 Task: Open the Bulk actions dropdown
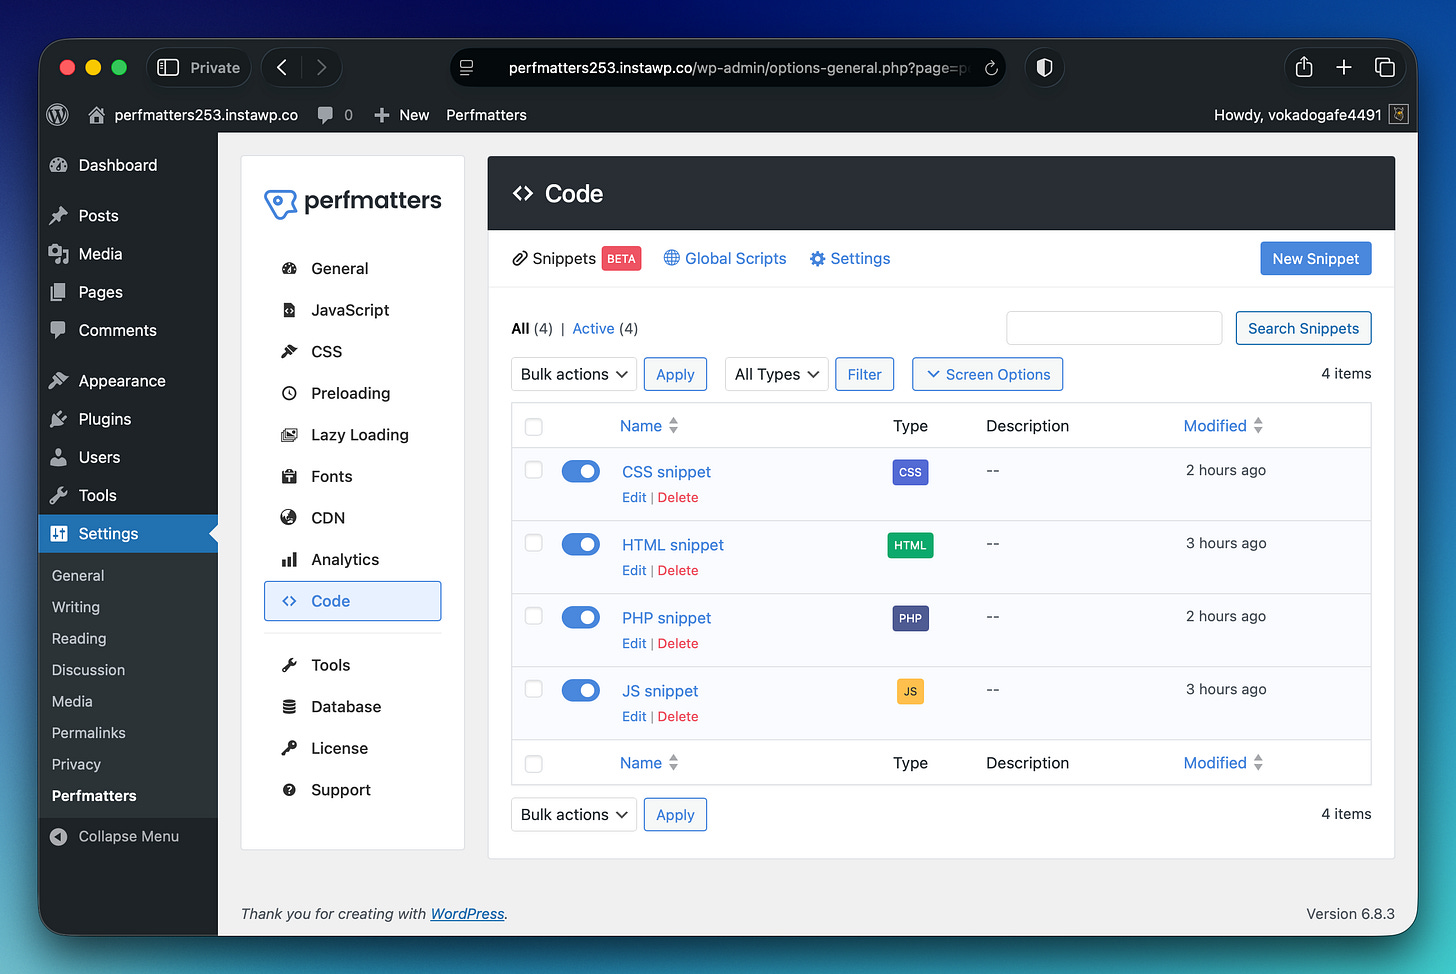(x=573, y=374)
